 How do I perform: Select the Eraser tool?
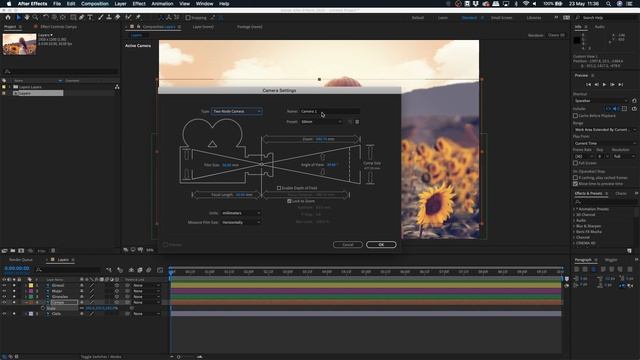click(118, 18)
